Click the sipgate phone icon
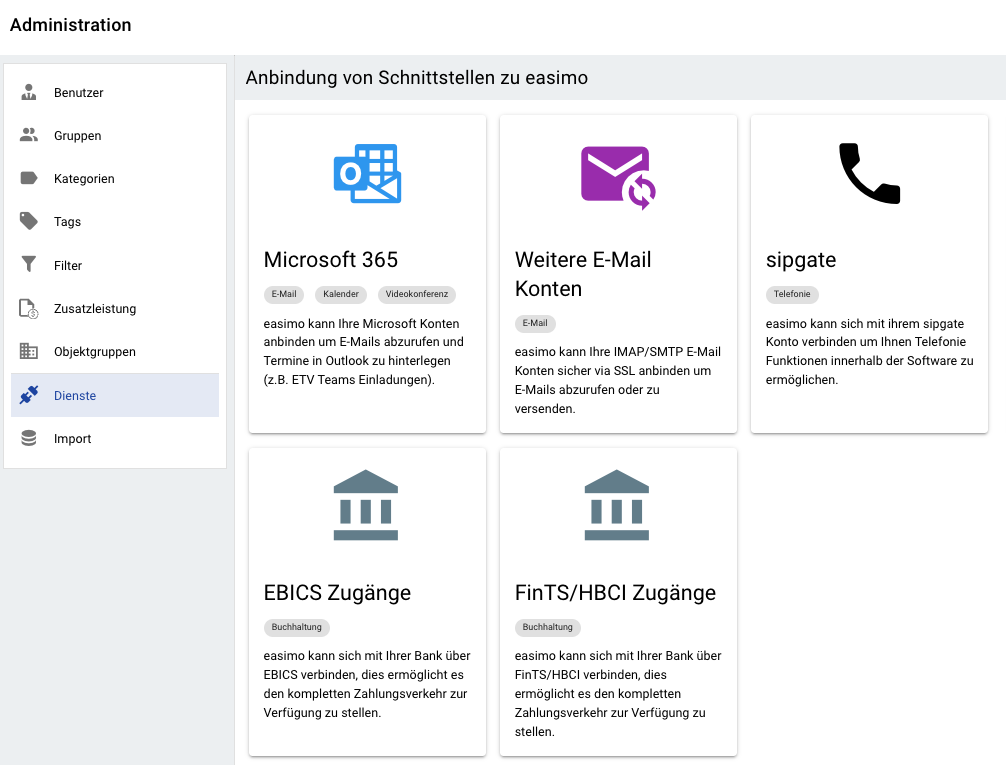The width and height of the screenshot is (1006, 765). [869, 173]
